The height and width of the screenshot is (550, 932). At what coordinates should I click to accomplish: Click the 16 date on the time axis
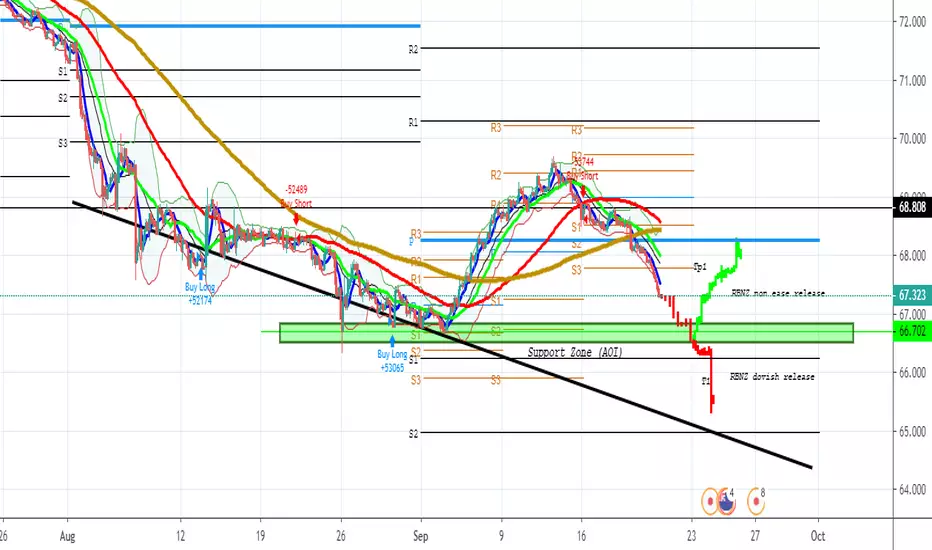point(581,536)
